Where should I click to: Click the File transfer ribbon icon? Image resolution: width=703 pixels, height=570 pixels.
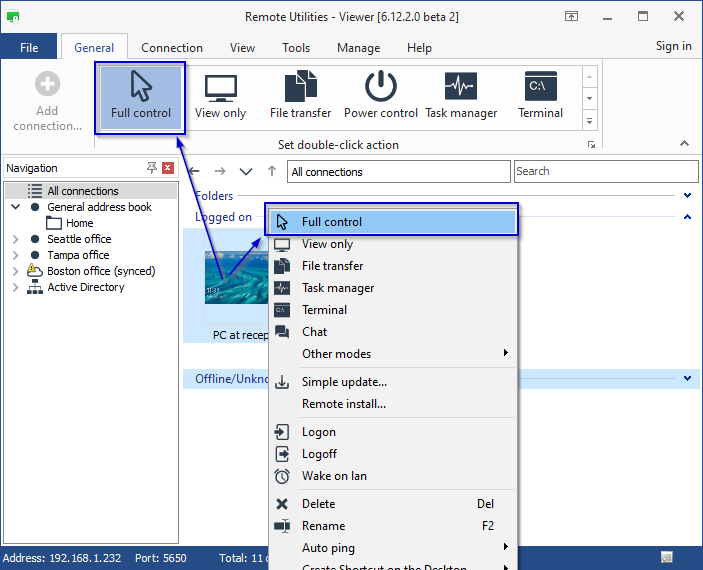(300, 96)
